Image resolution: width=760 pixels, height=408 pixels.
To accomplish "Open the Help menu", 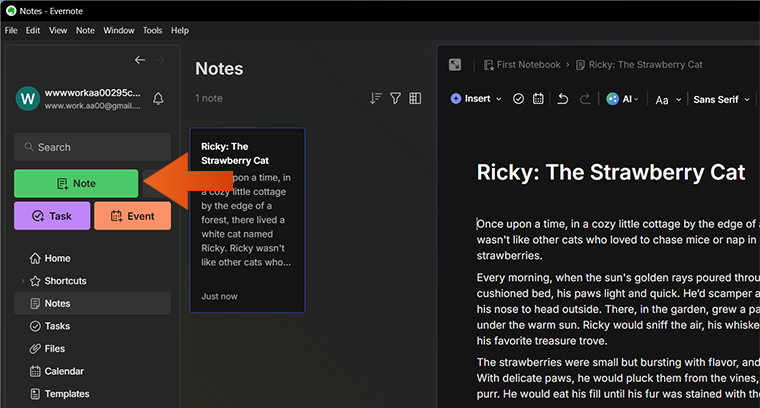I will [180, 31].
